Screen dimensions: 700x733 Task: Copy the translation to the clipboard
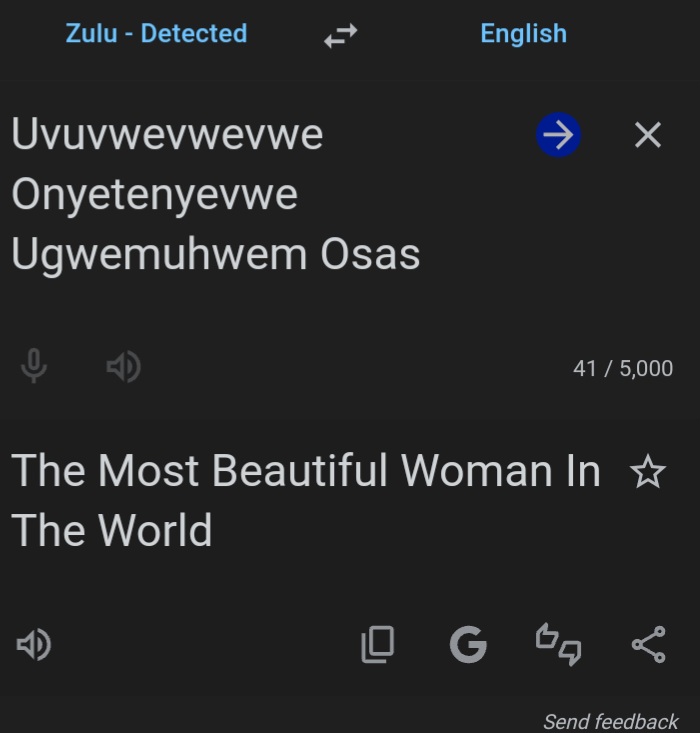(377, 645)
